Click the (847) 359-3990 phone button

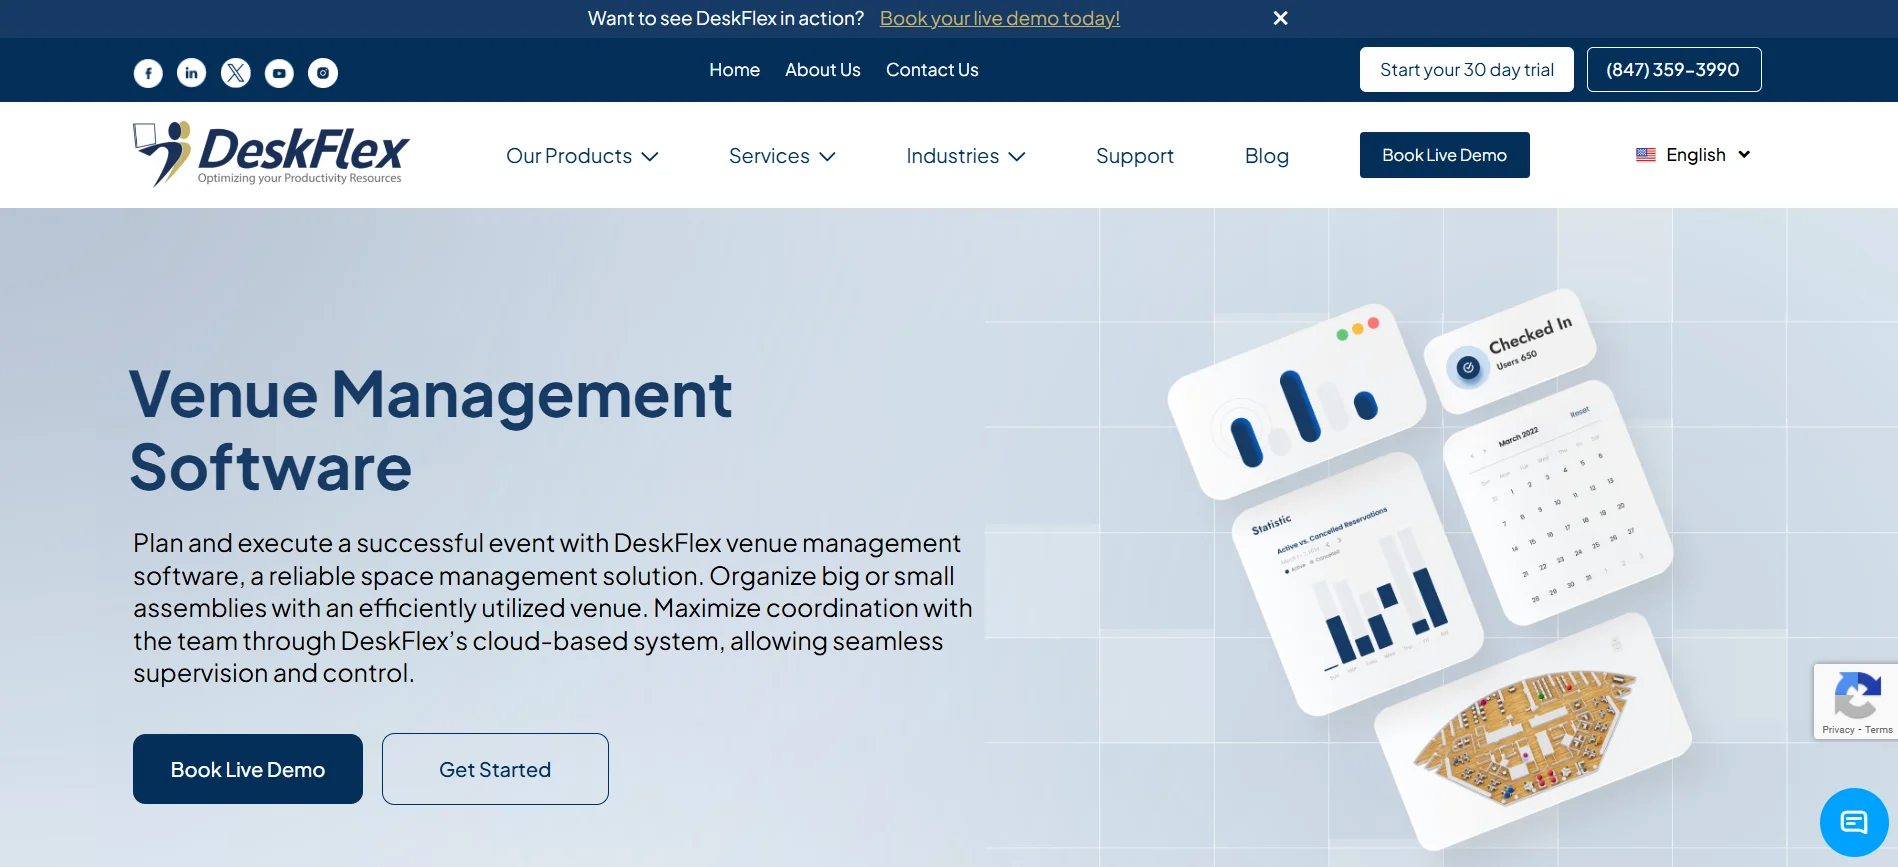(1674, 70)
